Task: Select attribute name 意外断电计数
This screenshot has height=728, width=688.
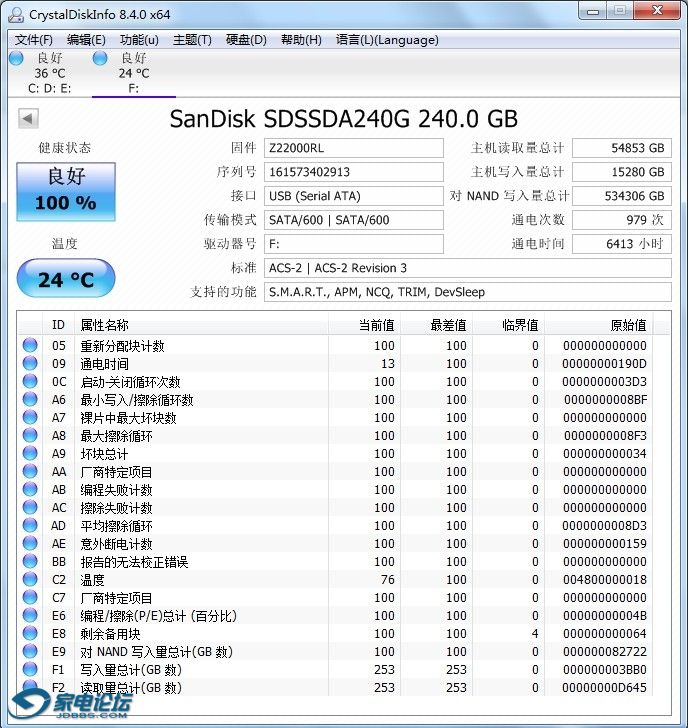Action: [x=116, y=544]
